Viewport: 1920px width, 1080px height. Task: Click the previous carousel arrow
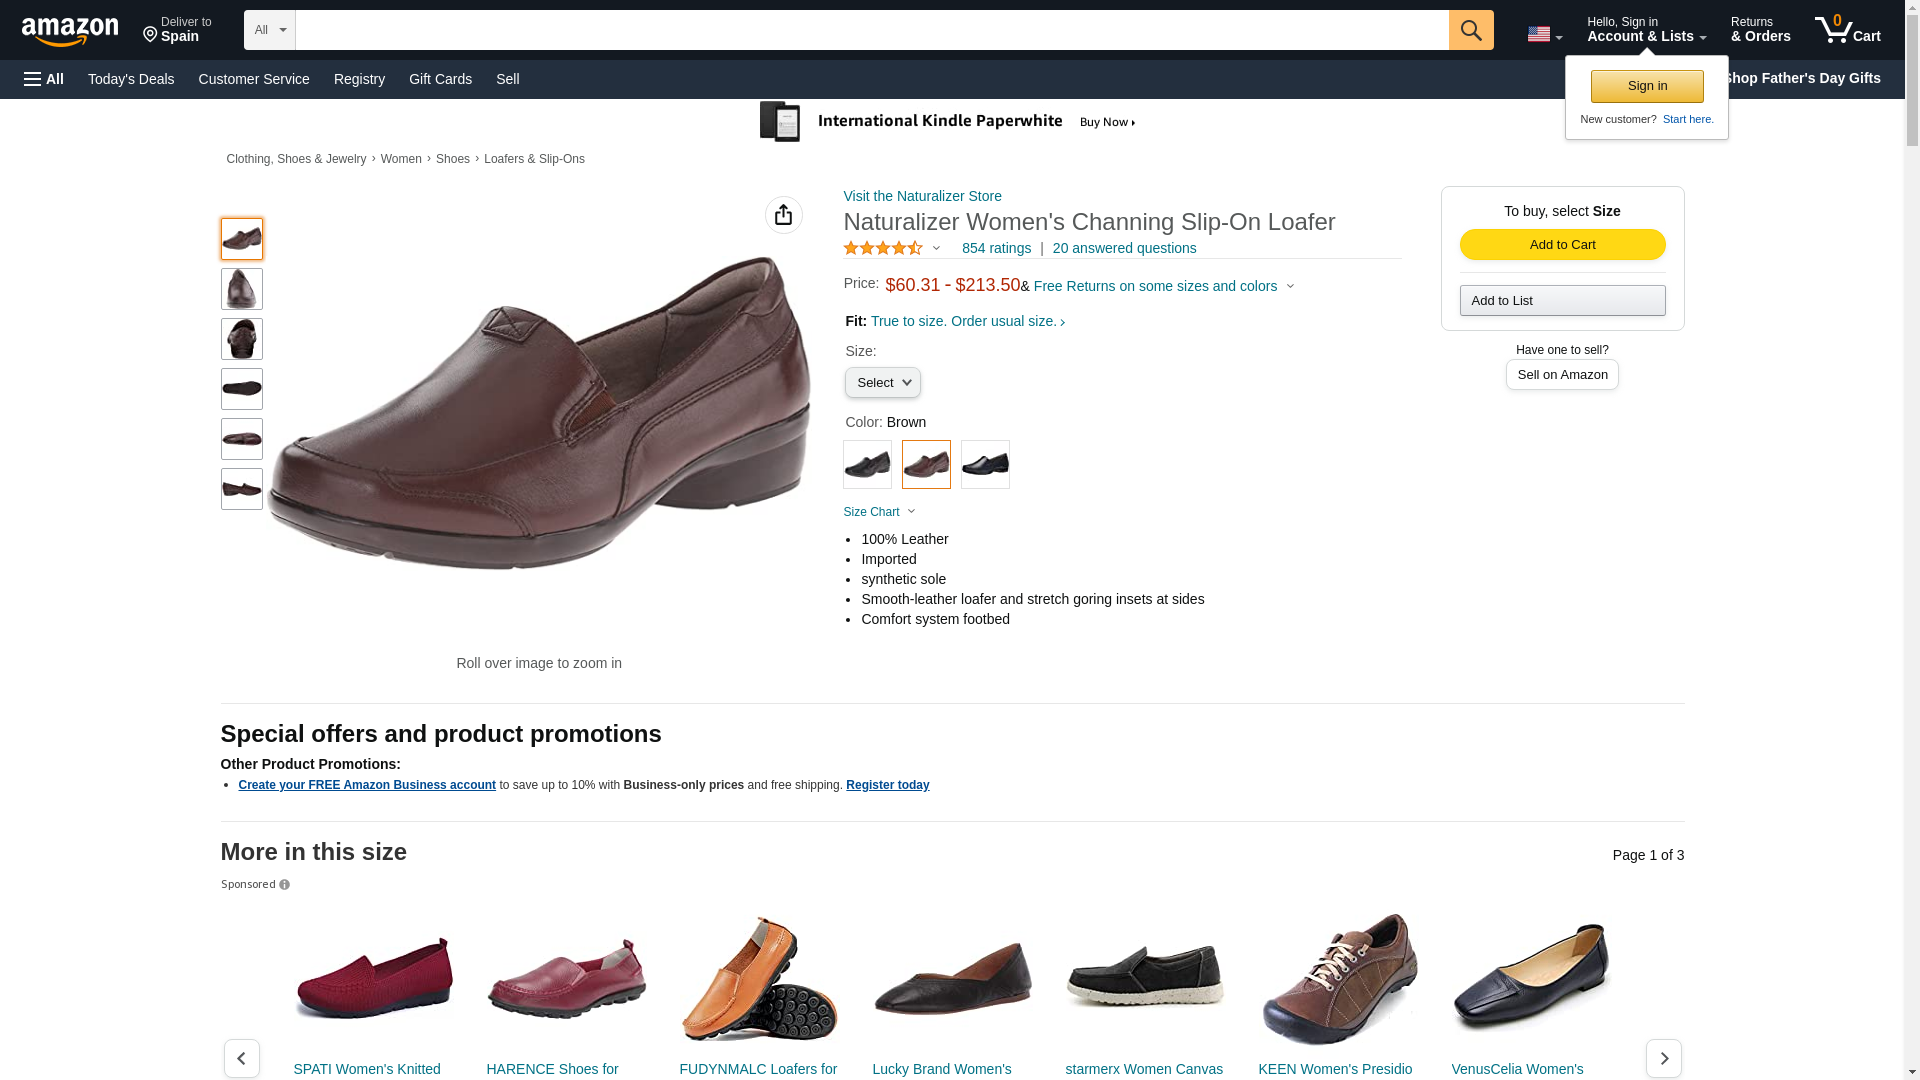(x=241, y=1058)
